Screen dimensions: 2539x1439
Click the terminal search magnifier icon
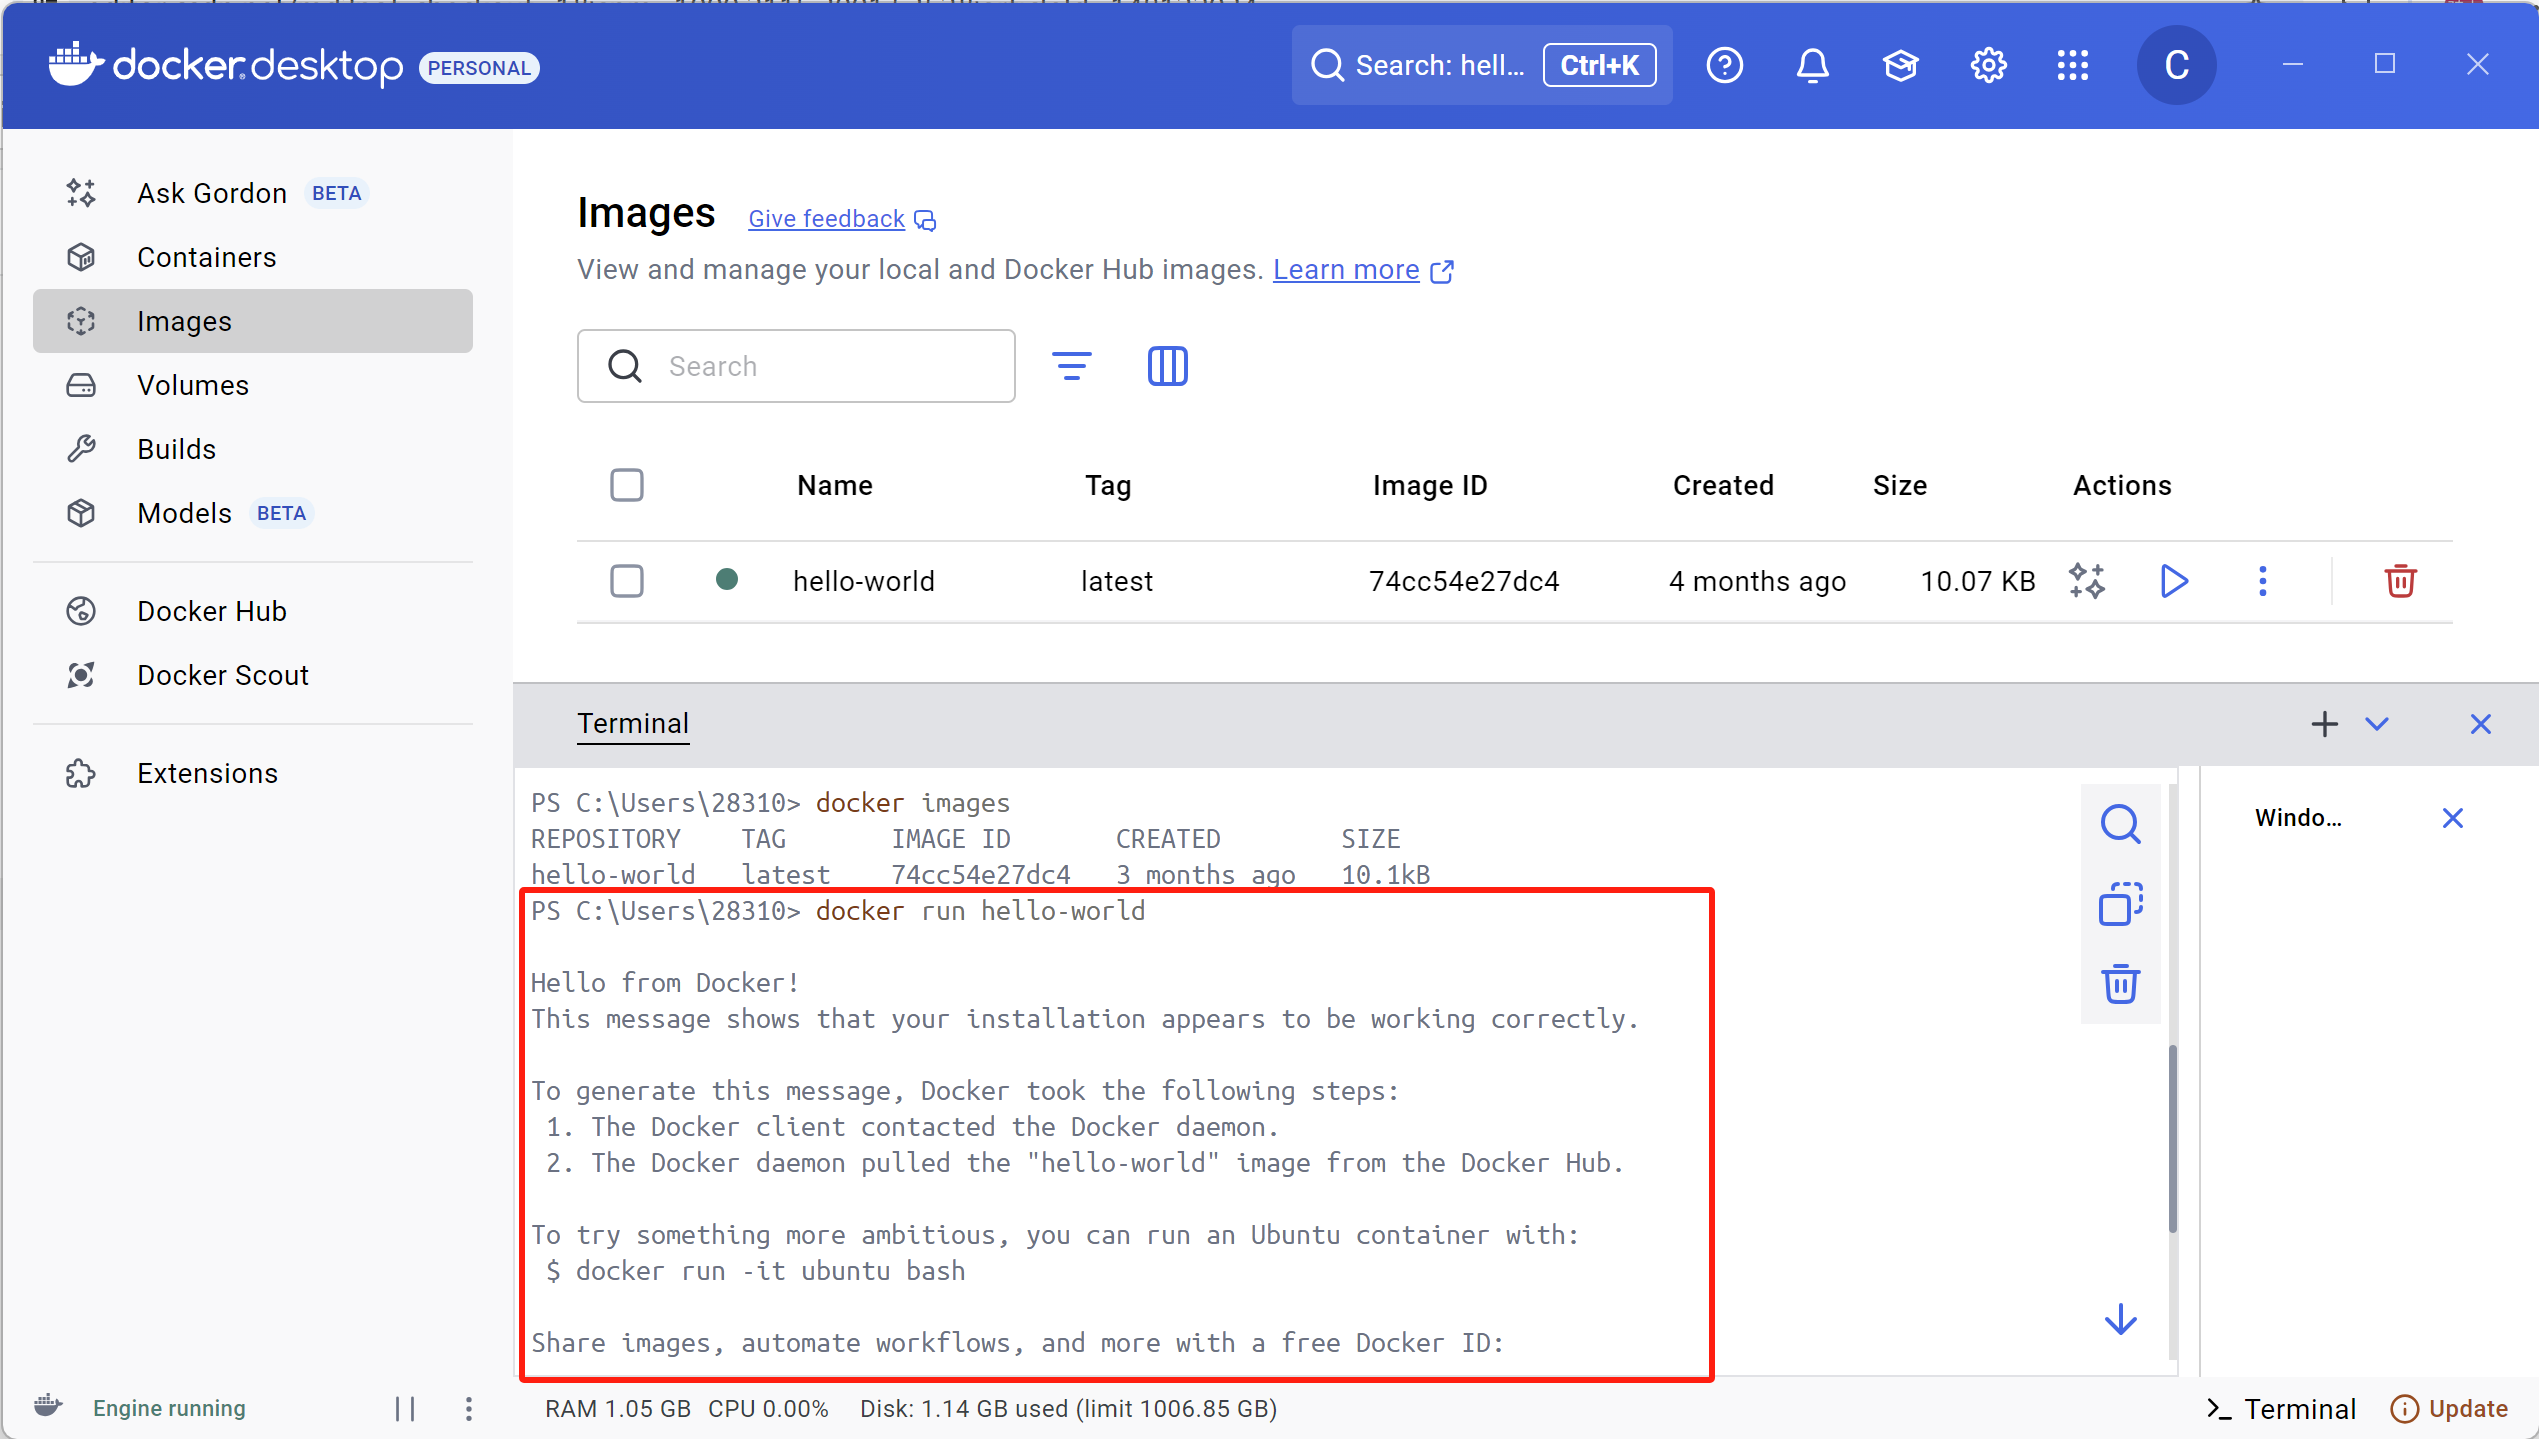click(2120, 825)
